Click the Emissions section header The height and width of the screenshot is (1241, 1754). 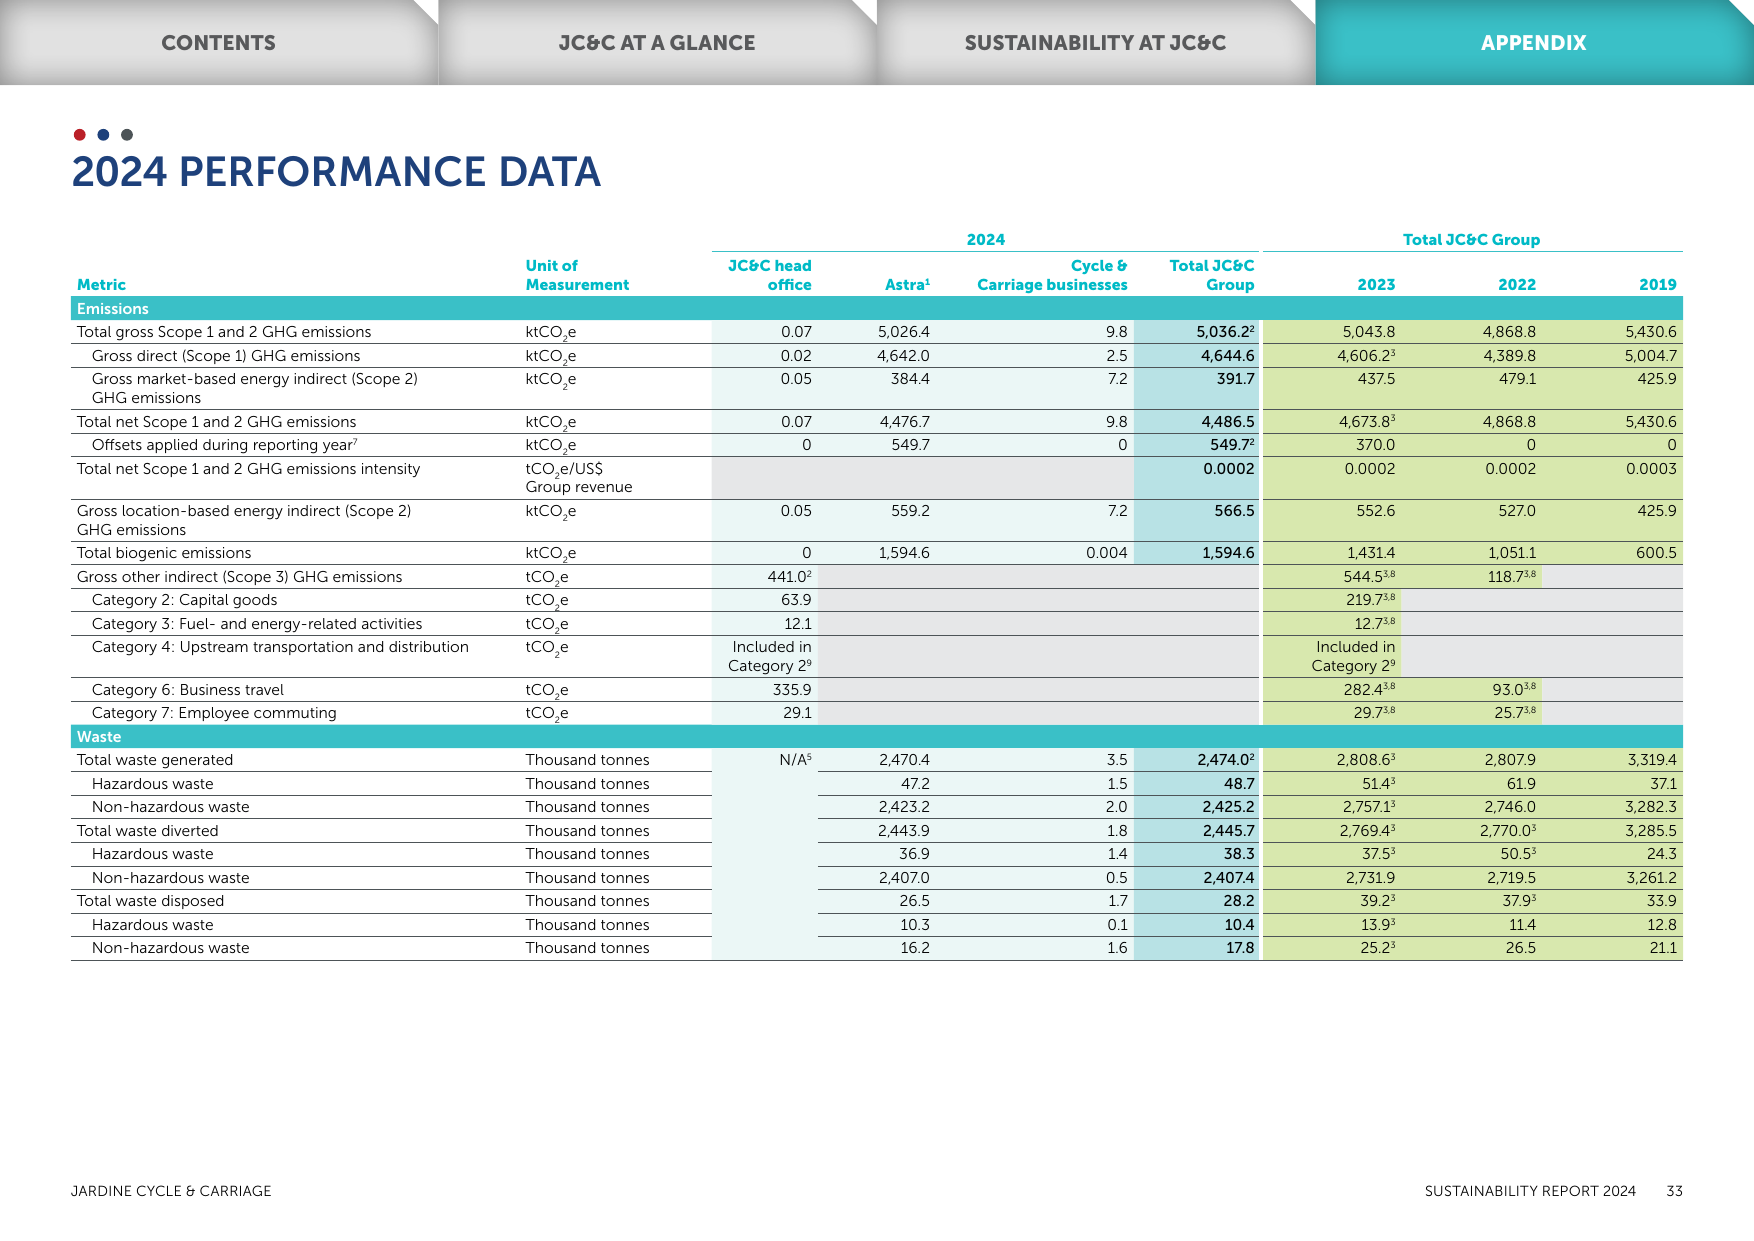tap(877, 309)
